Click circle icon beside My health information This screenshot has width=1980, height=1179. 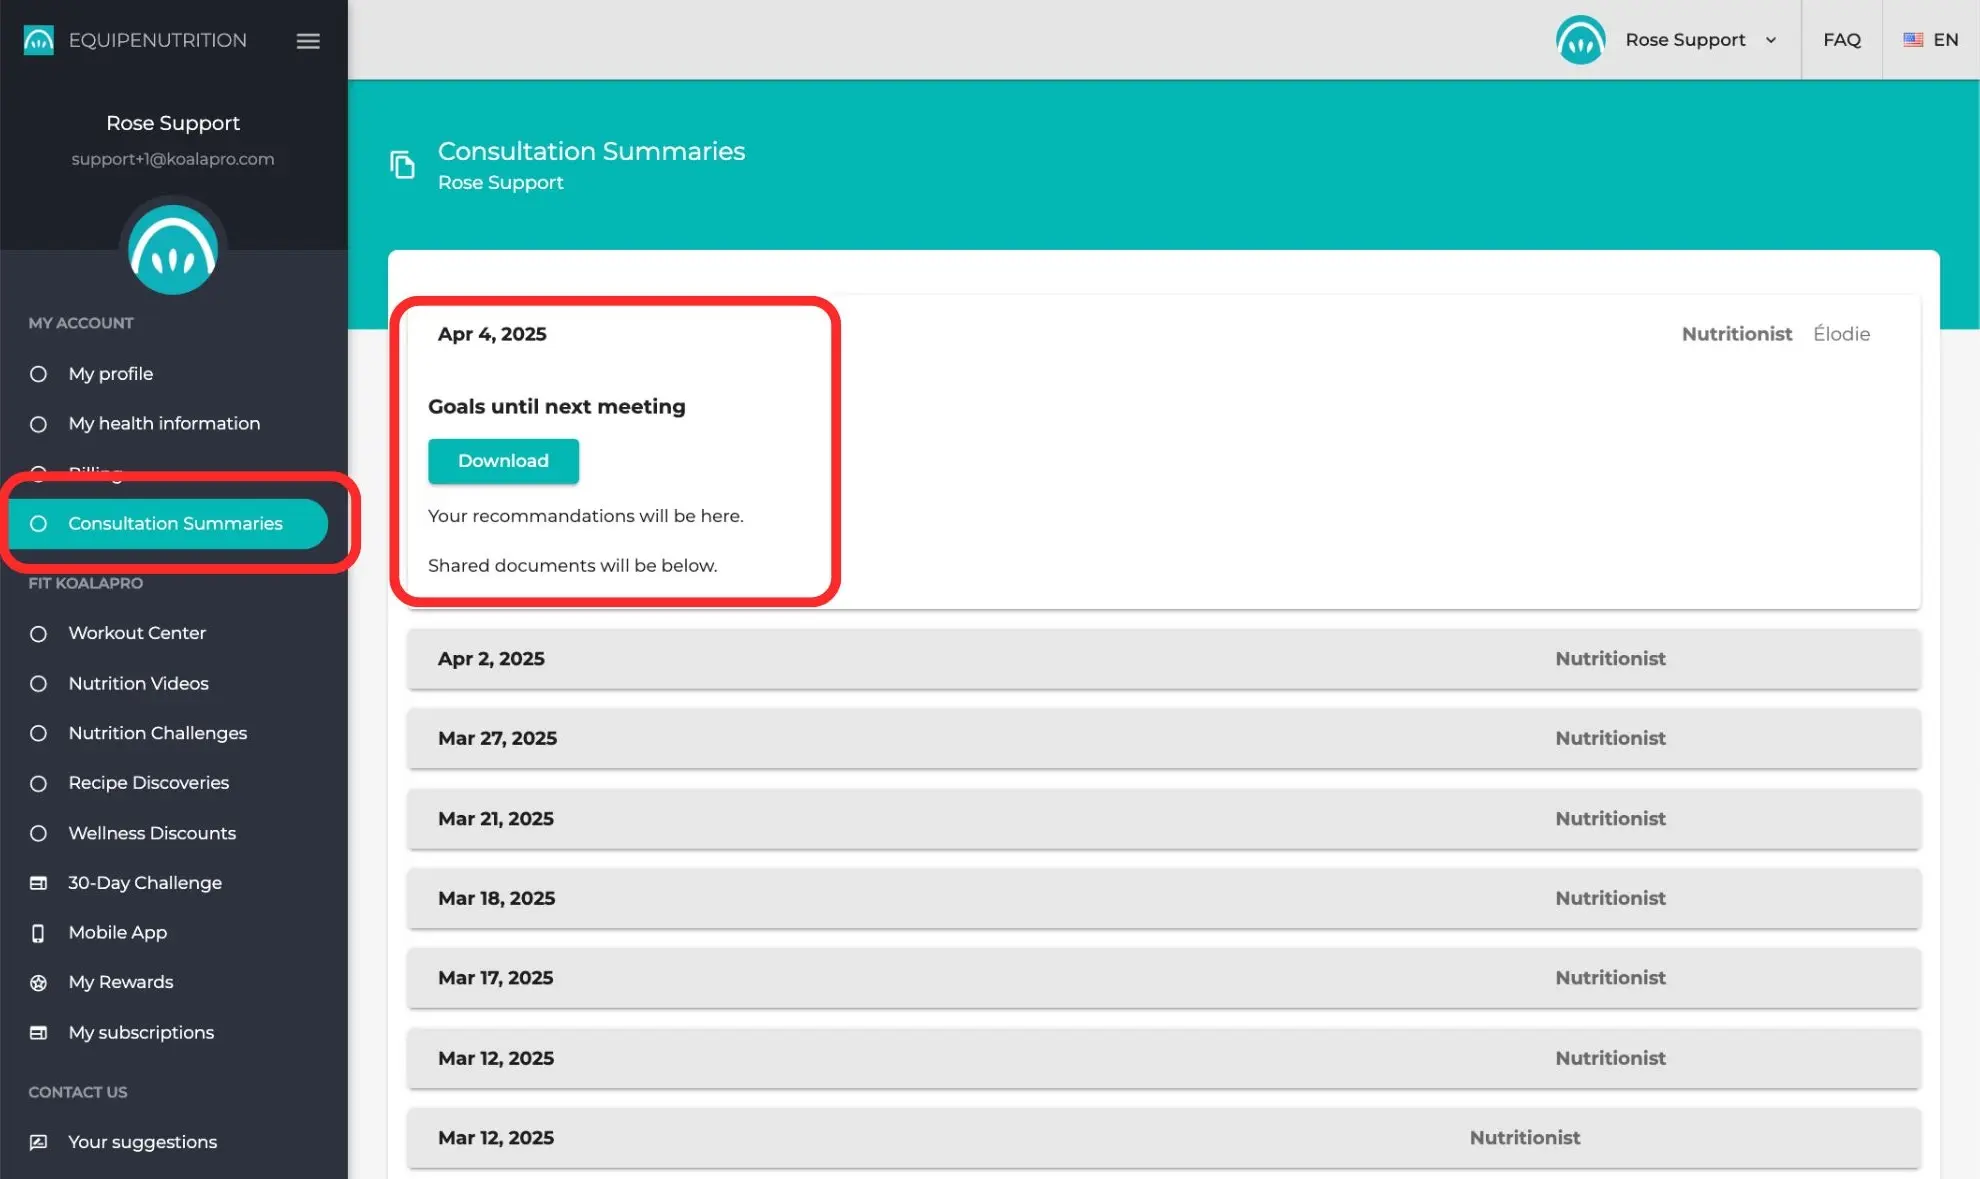(38, 424)
